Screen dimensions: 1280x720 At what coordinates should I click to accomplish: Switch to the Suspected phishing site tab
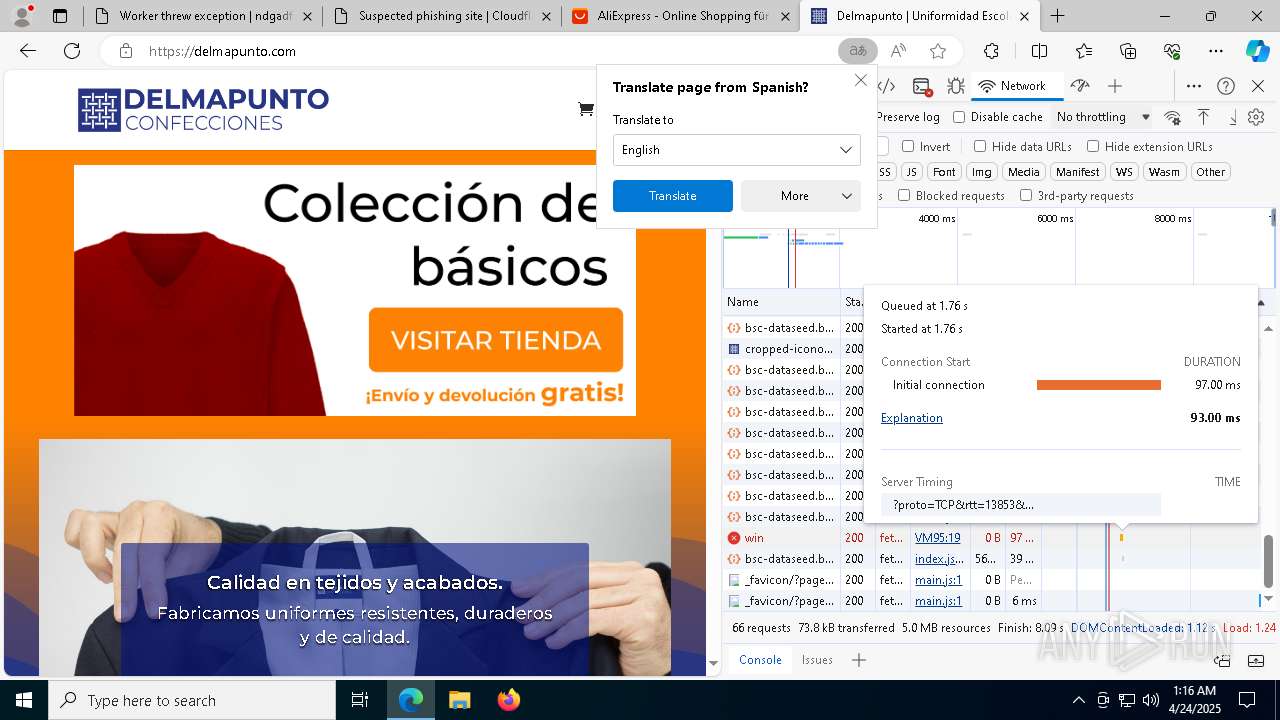[442, 16]
